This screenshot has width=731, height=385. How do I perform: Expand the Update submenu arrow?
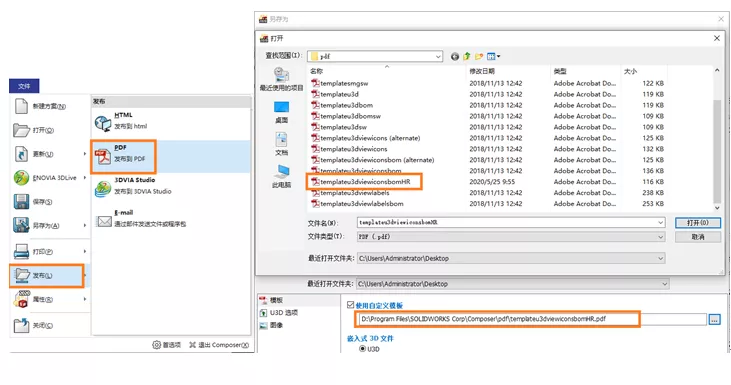[85, 154]
